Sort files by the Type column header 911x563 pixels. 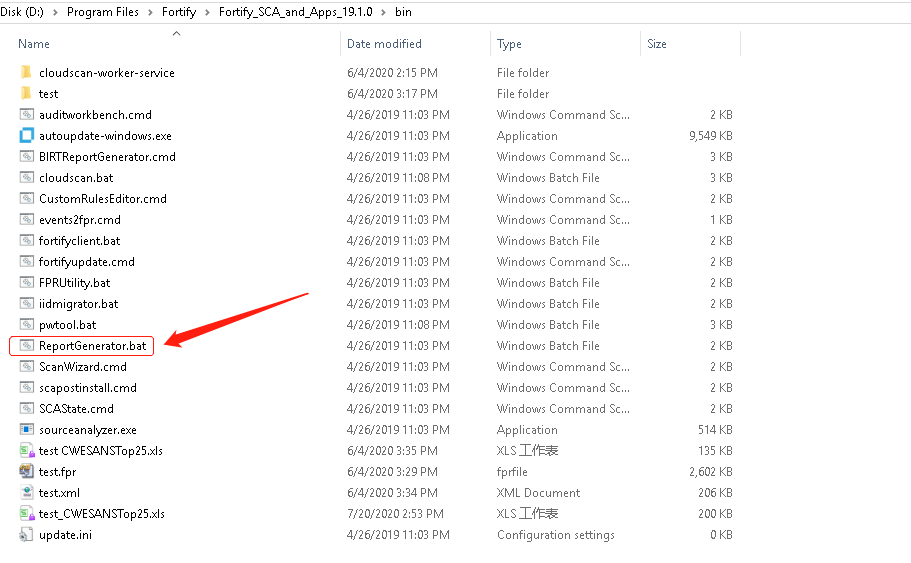[x=509, y=44]
